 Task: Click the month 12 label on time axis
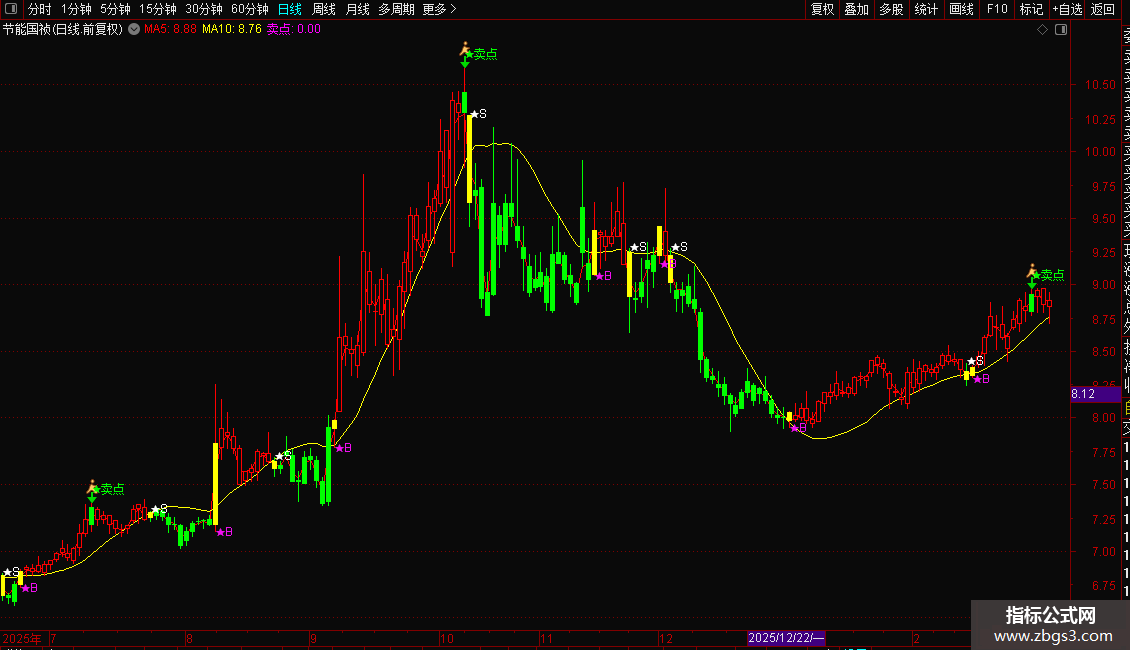[x=666, y=638]
